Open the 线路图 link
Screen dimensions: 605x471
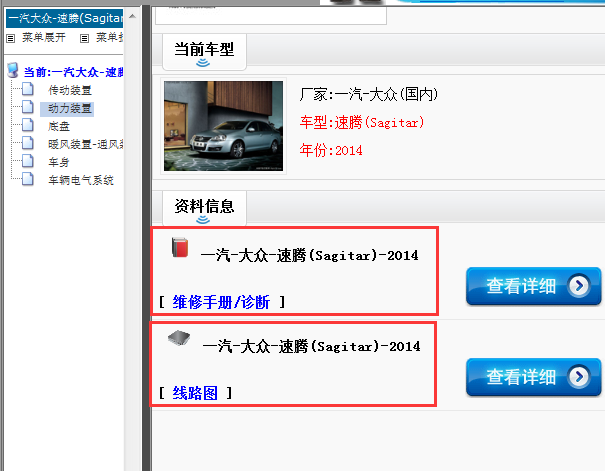coord(195,393)
